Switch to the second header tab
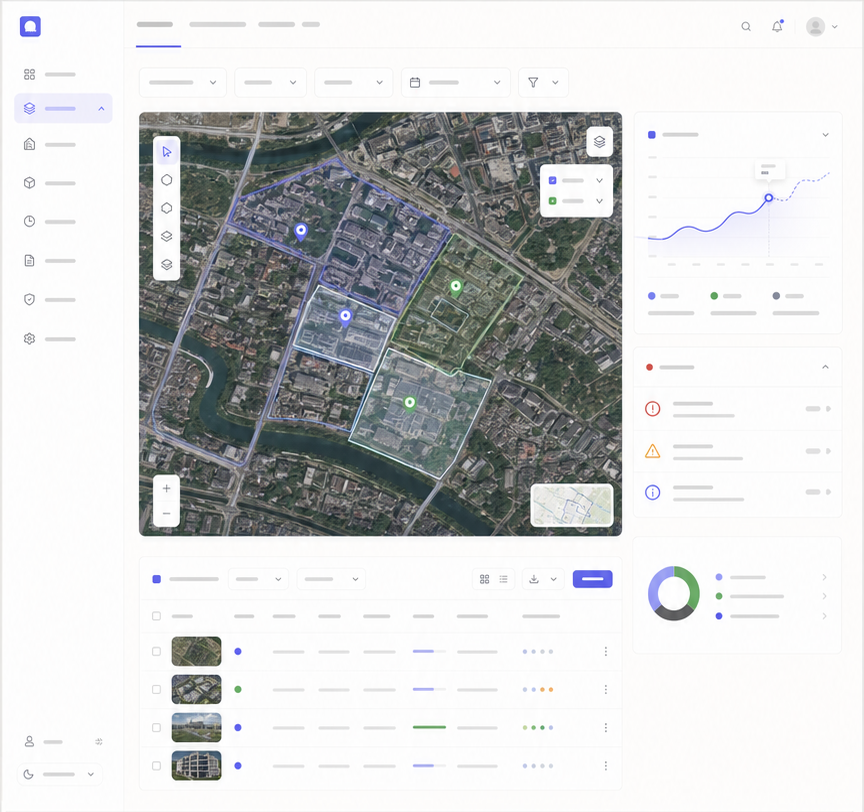This screenshot has height=812, width=864. [x=218, y=24]
